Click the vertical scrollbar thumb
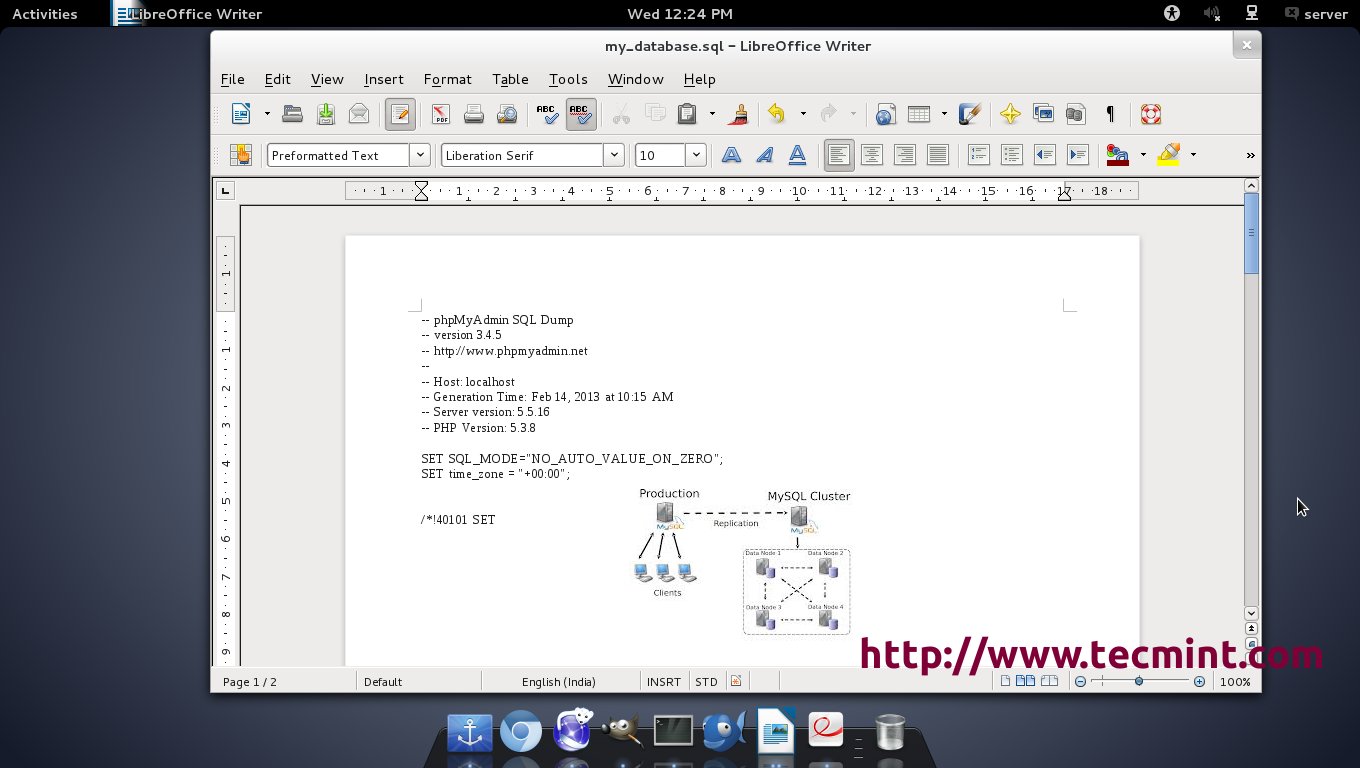This screenshot has height=768, width=1360. (x=1251, y=234)
